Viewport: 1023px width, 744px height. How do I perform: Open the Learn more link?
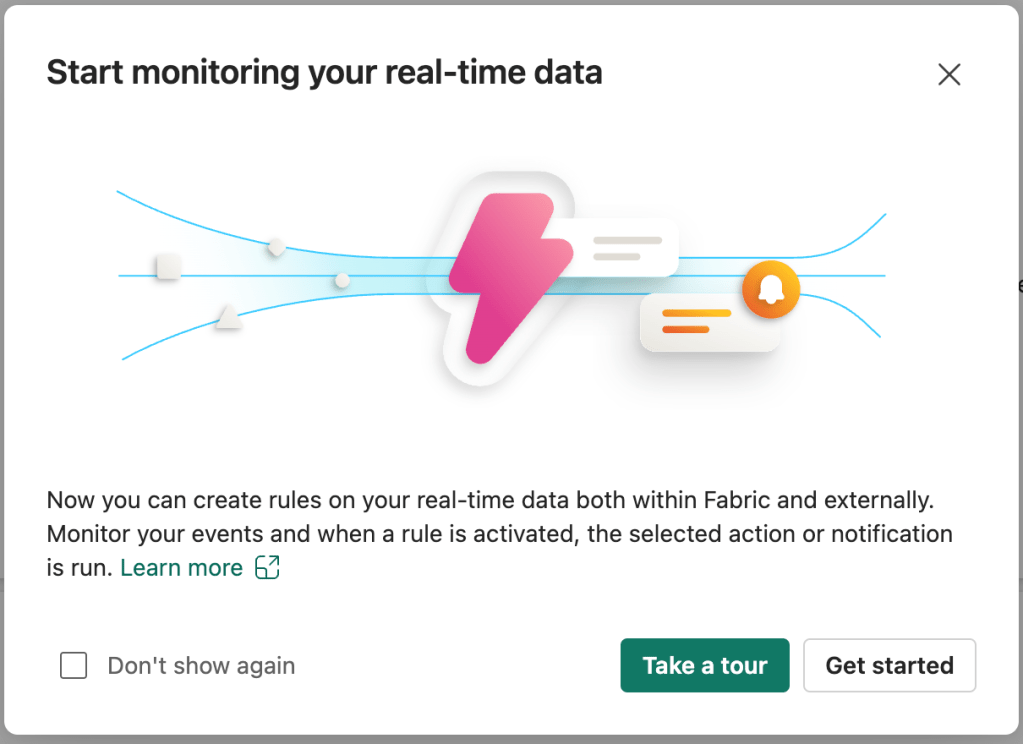point(181,568)
